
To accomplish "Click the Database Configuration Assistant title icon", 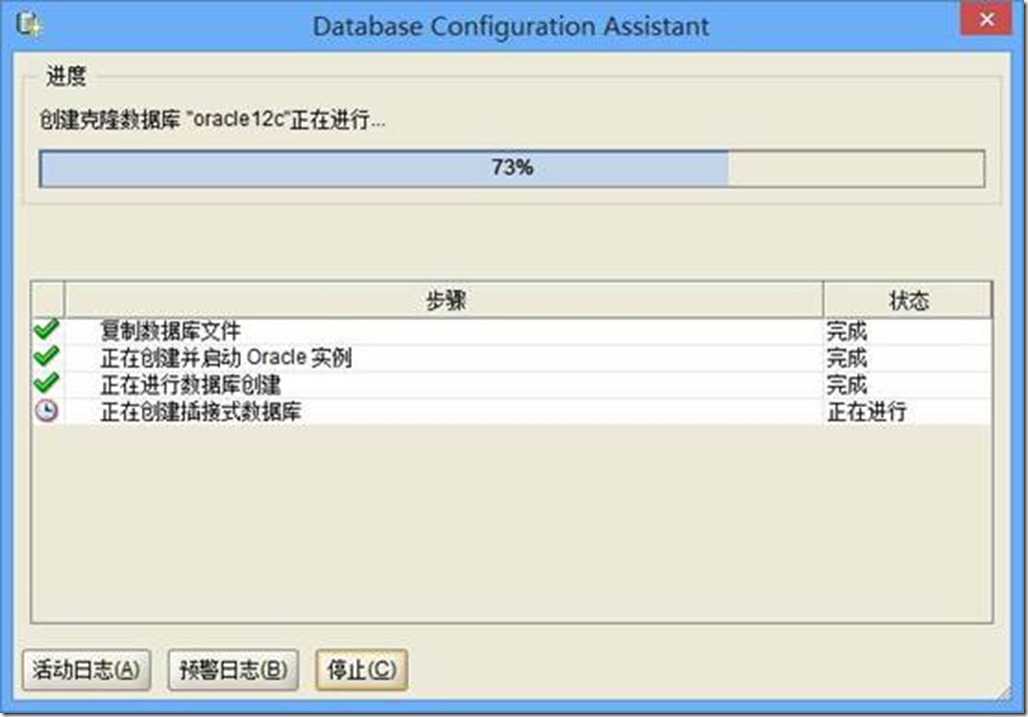I will tap(29, 26).
